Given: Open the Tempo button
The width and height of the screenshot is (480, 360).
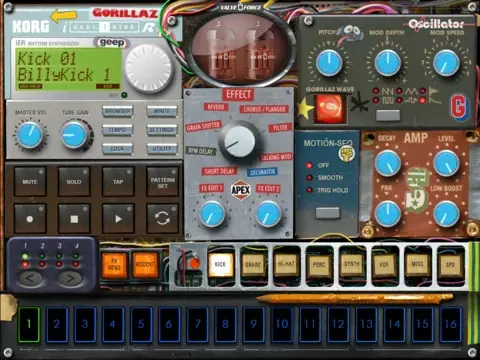Looking at the screenshot, I should [117, 130].
